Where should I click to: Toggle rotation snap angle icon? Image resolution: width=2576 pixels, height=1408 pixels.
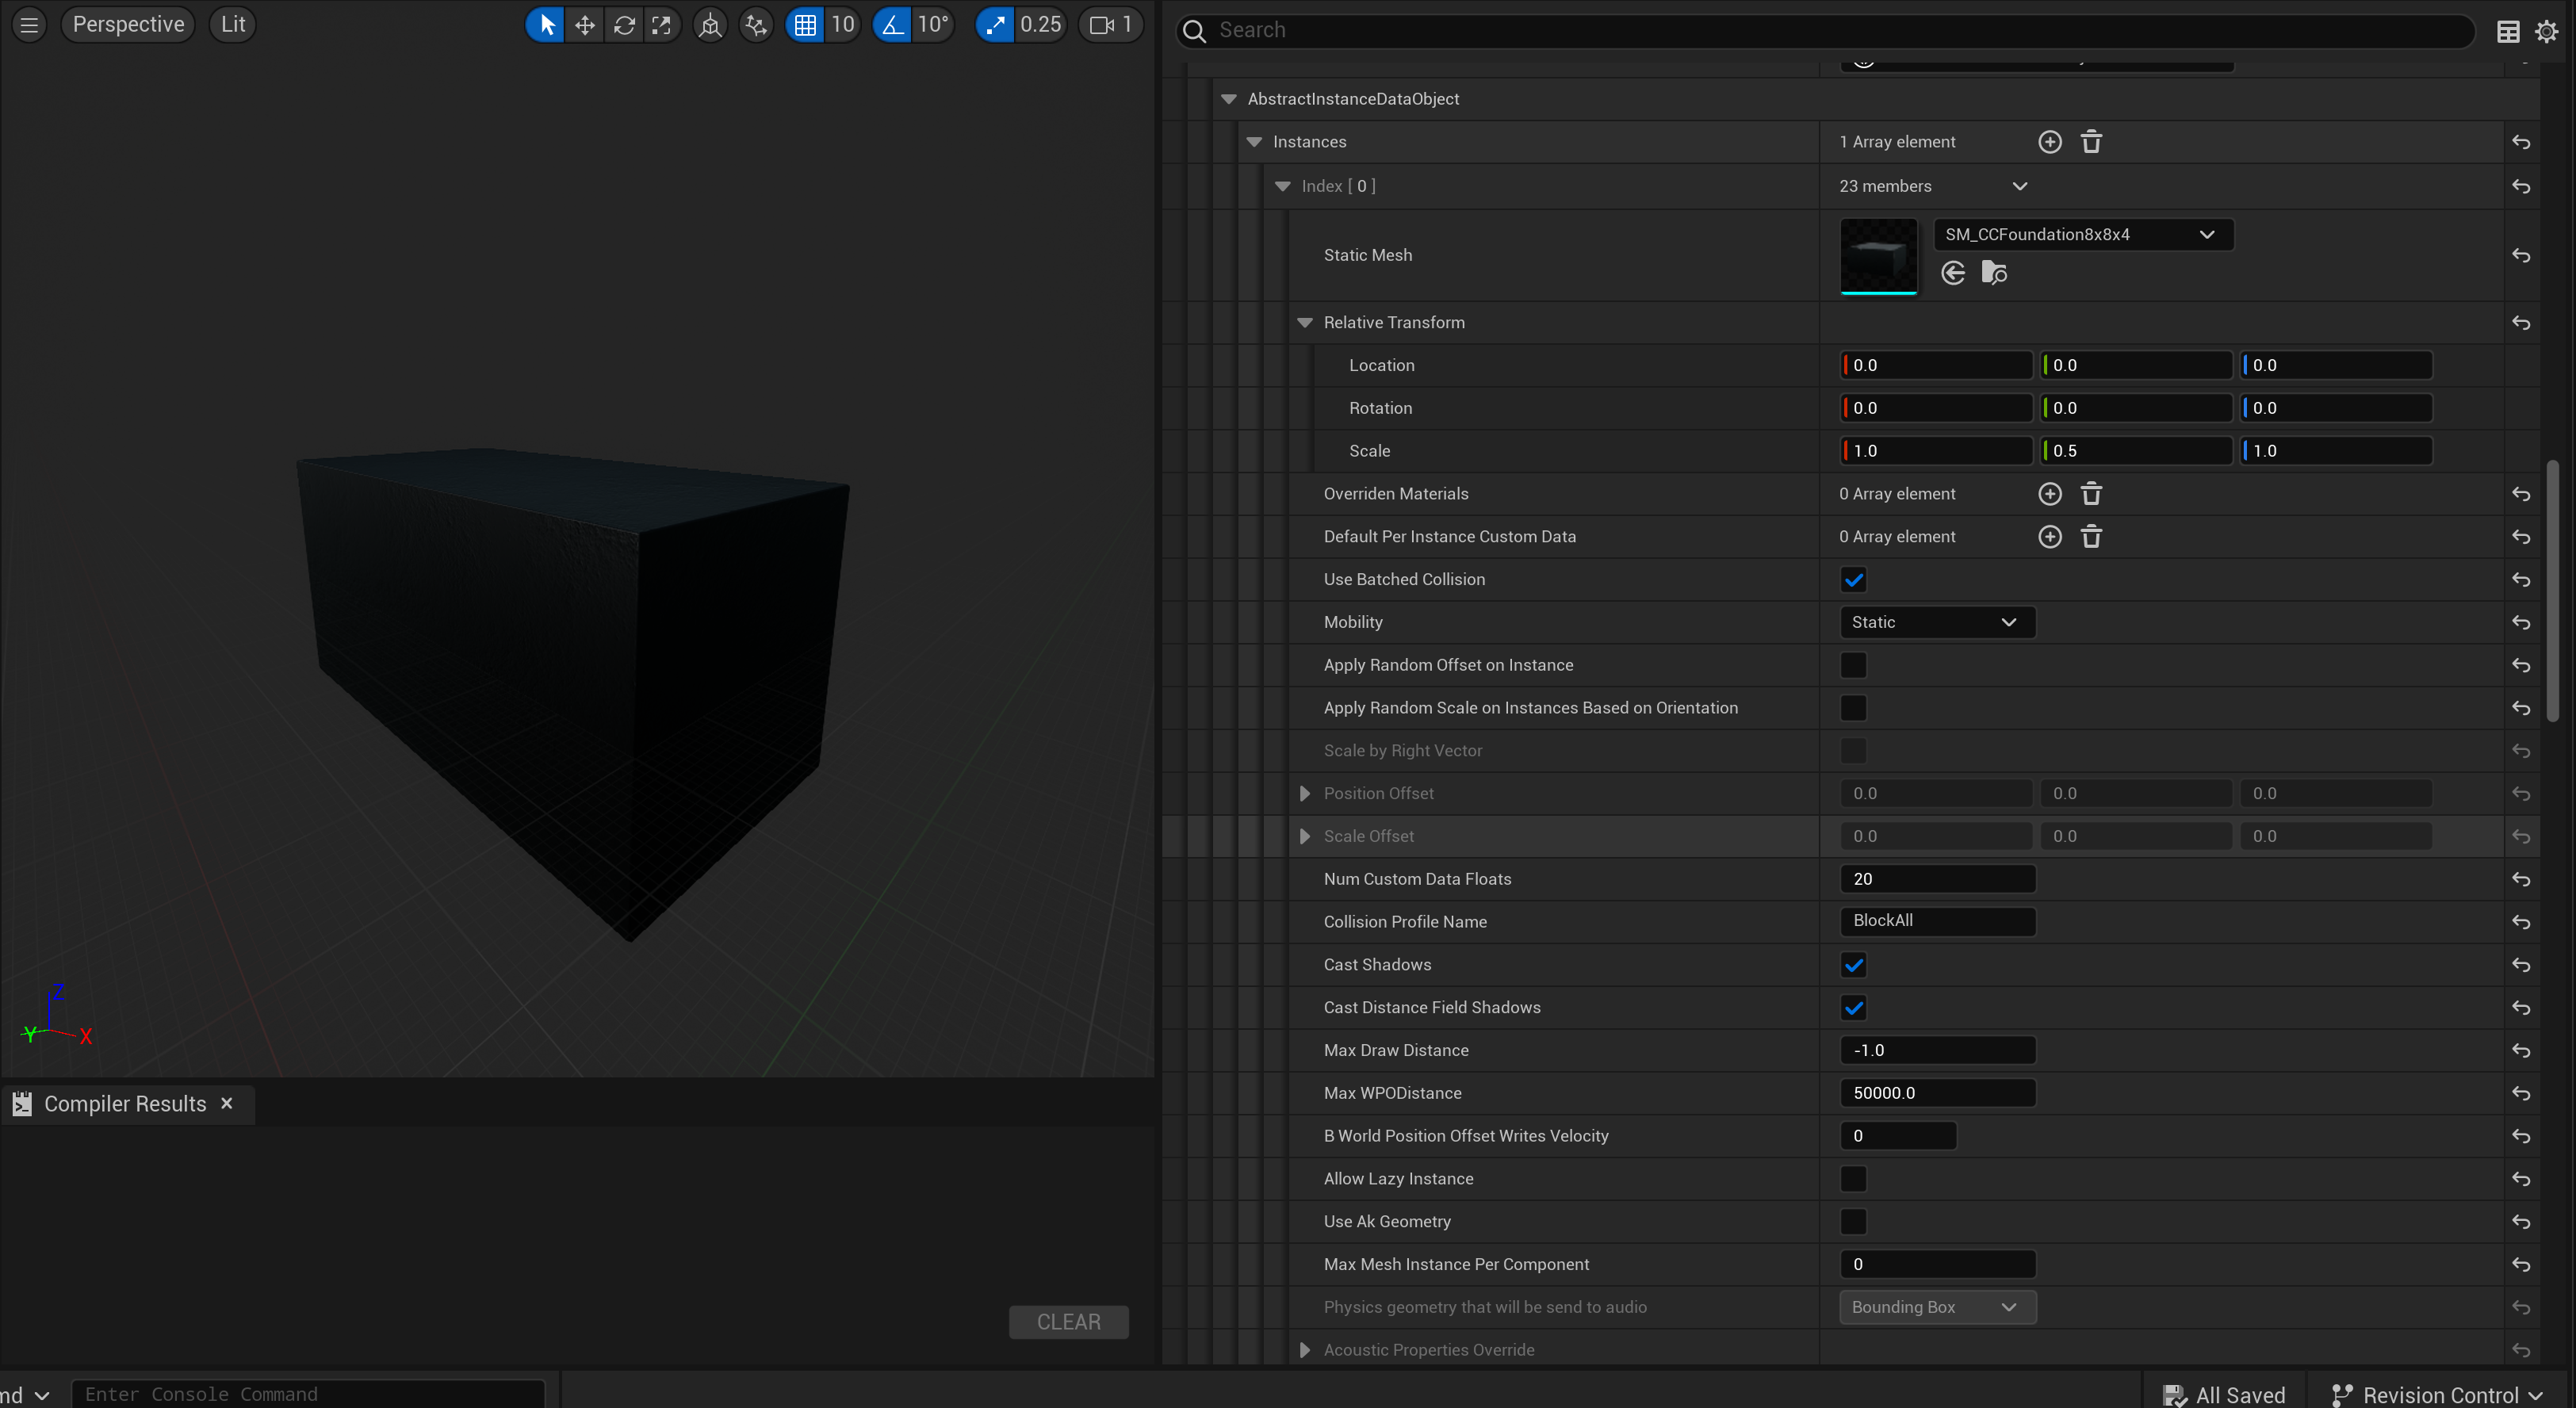pos(892,25)
